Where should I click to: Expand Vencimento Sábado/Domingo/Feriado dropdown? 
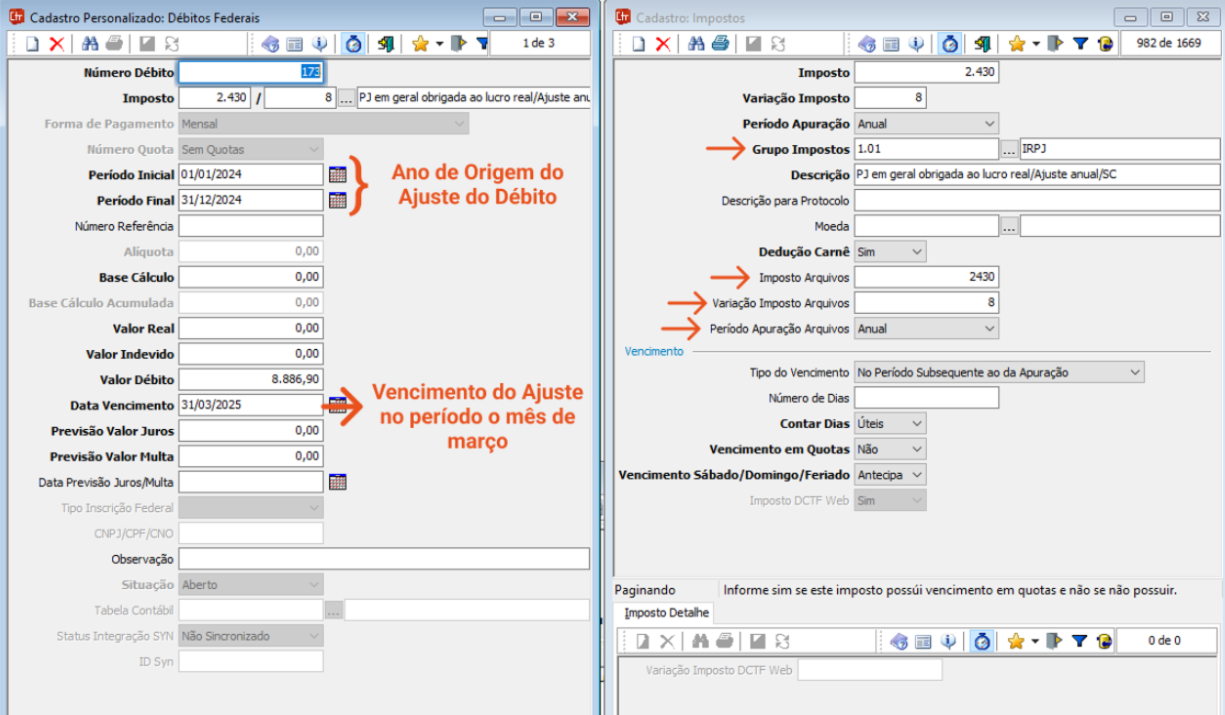pos(889,475)
